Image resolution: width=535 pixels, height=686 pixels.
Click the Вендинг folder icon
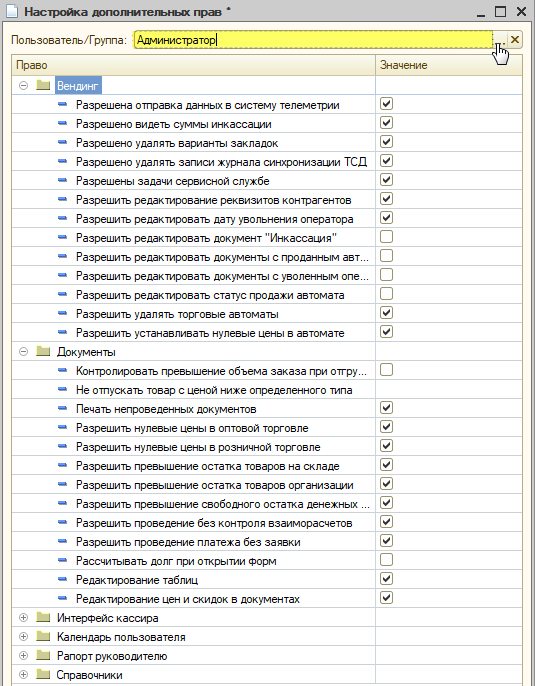43,85
